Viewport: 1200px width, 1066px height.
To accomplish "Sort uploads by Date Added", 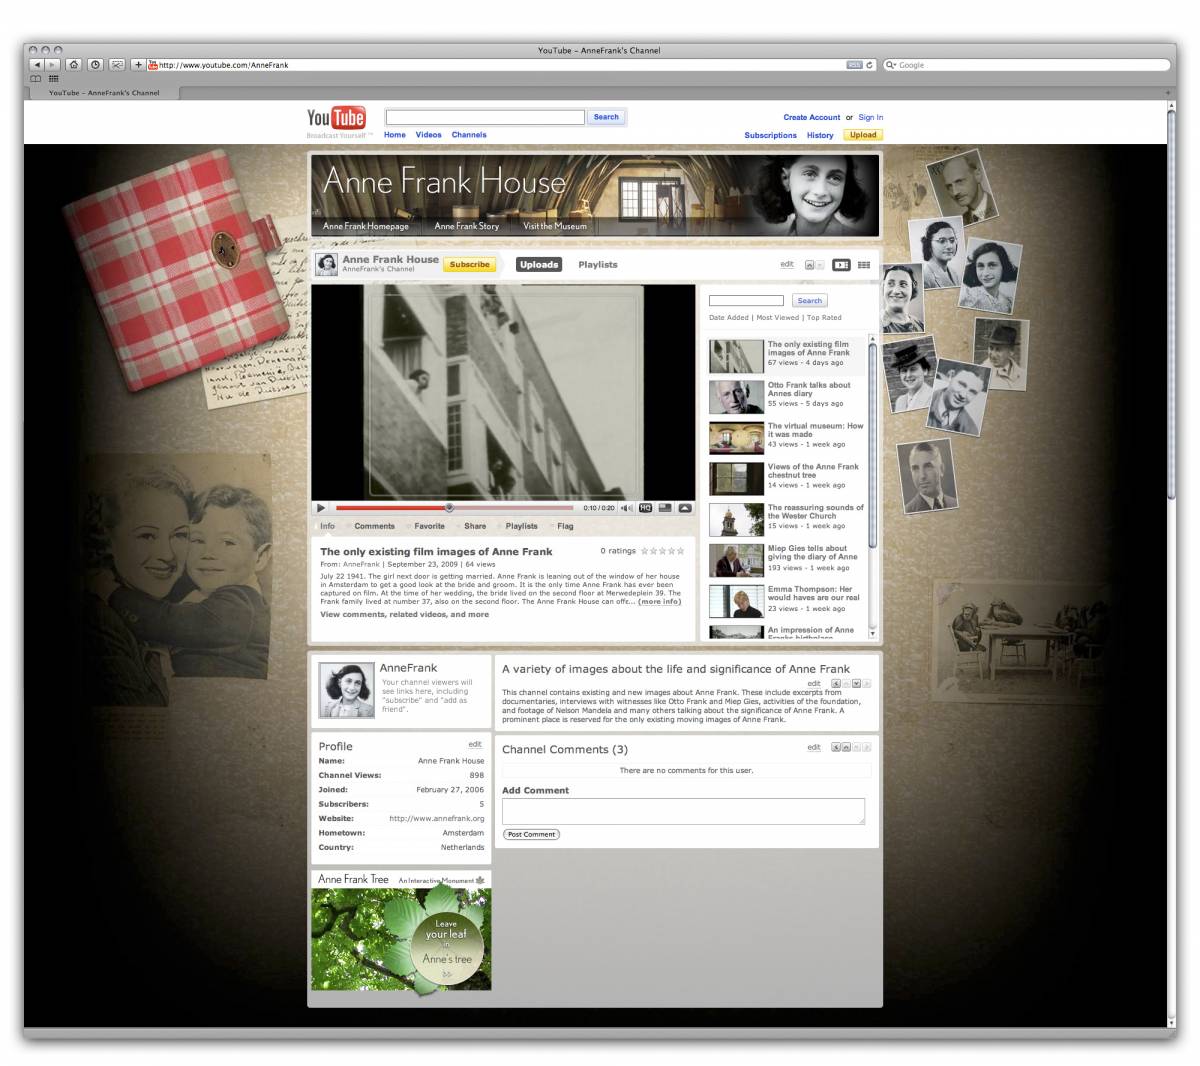I will pyautogui.click(x=729, y=318).
